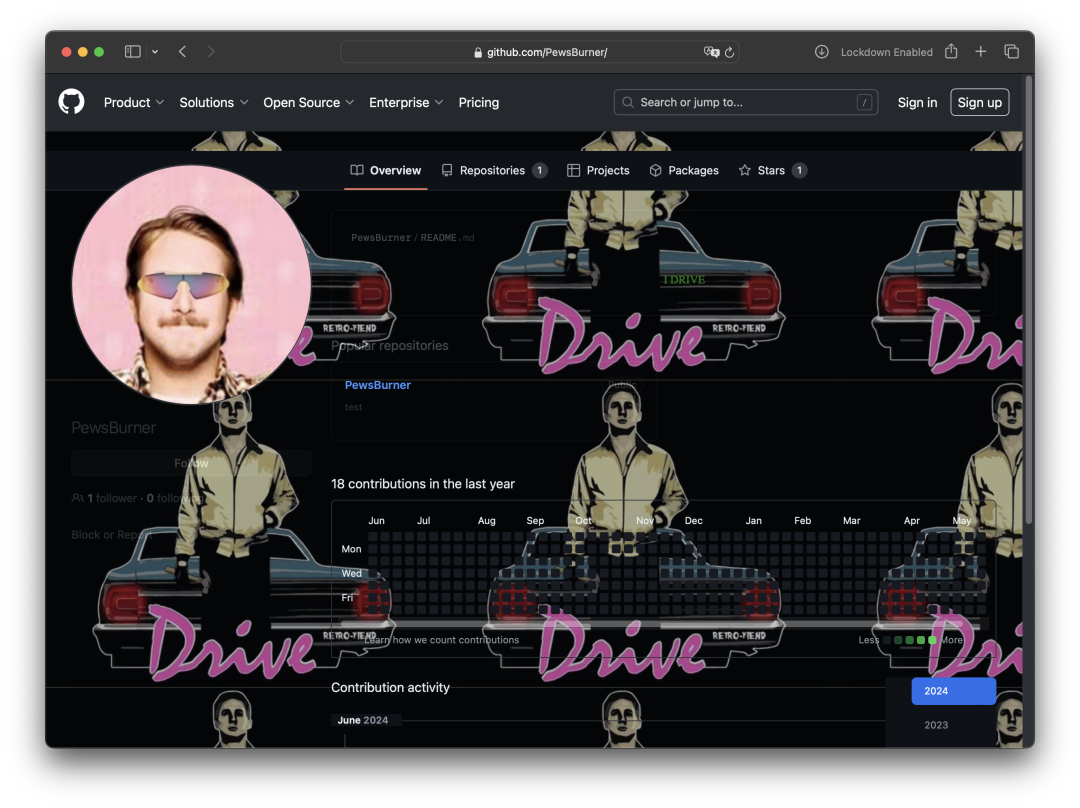
Task: Click the translate icon in address bar
Action: (x=711, y=52)
